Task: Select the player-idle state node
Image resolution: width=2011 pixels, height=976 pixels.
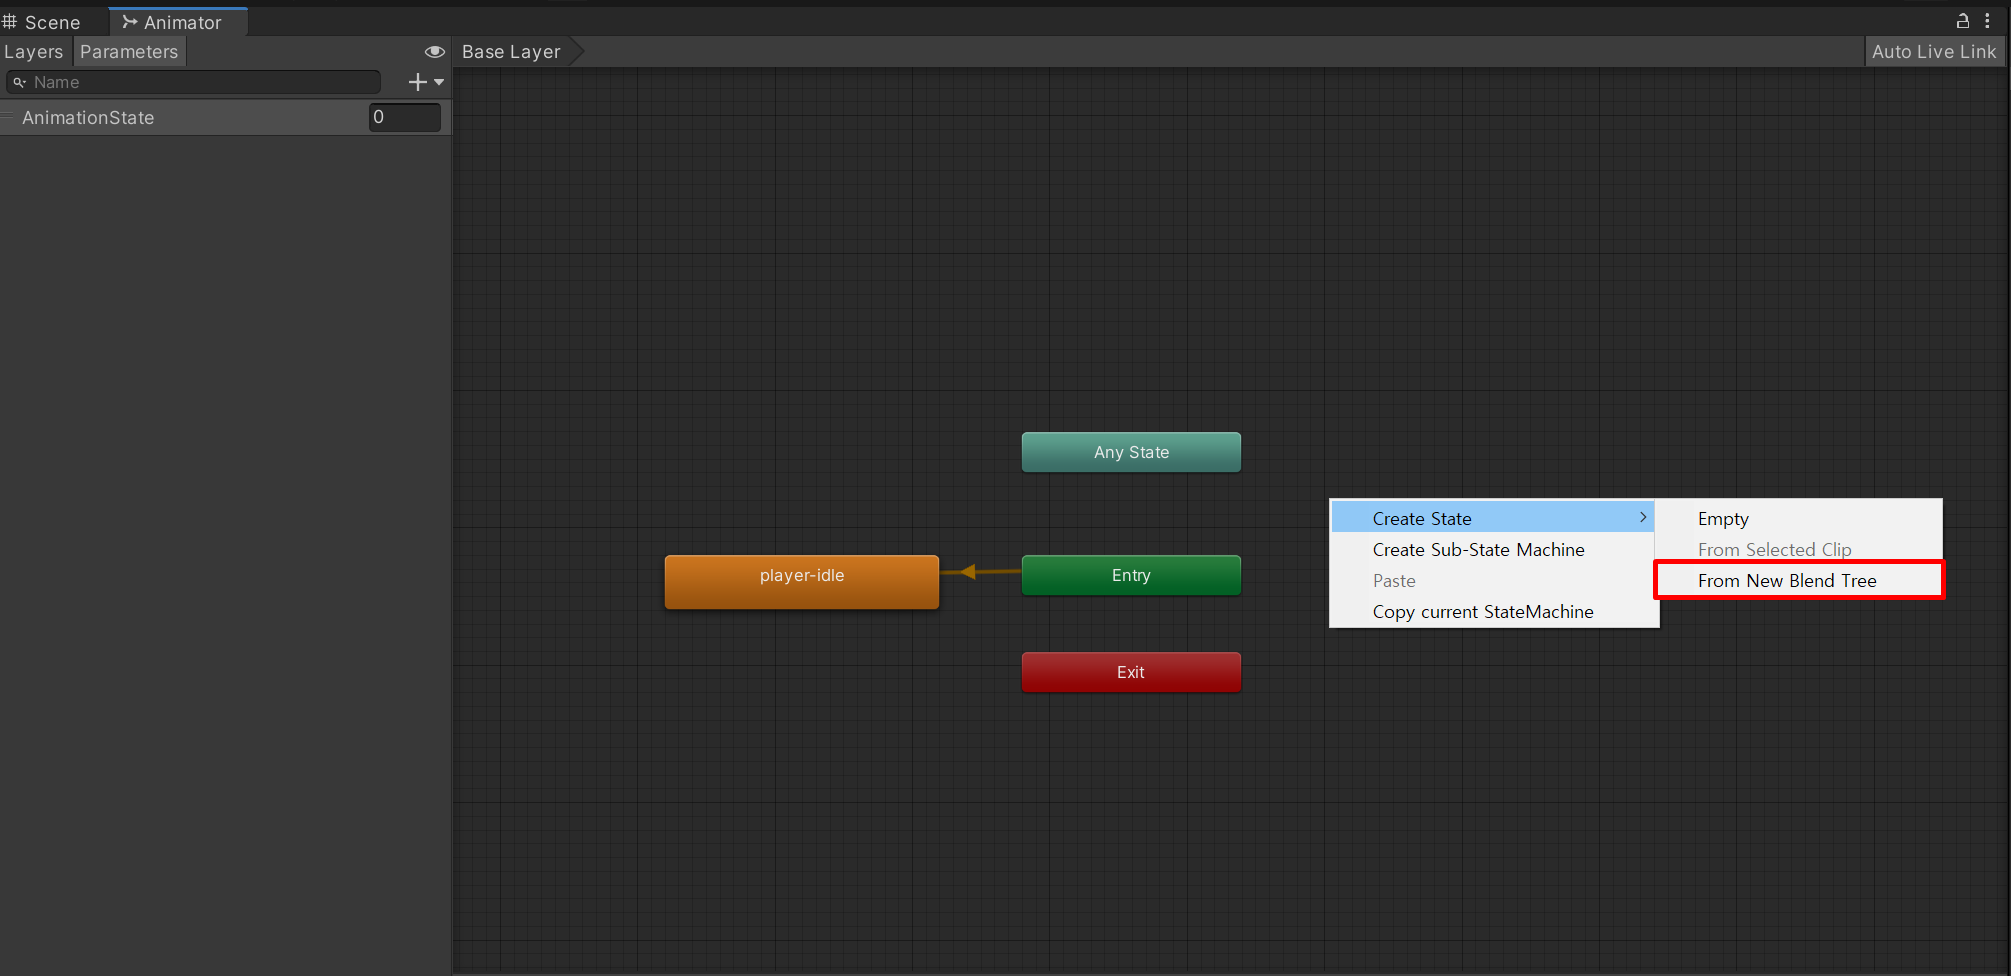Action: (x=802, y=581)
